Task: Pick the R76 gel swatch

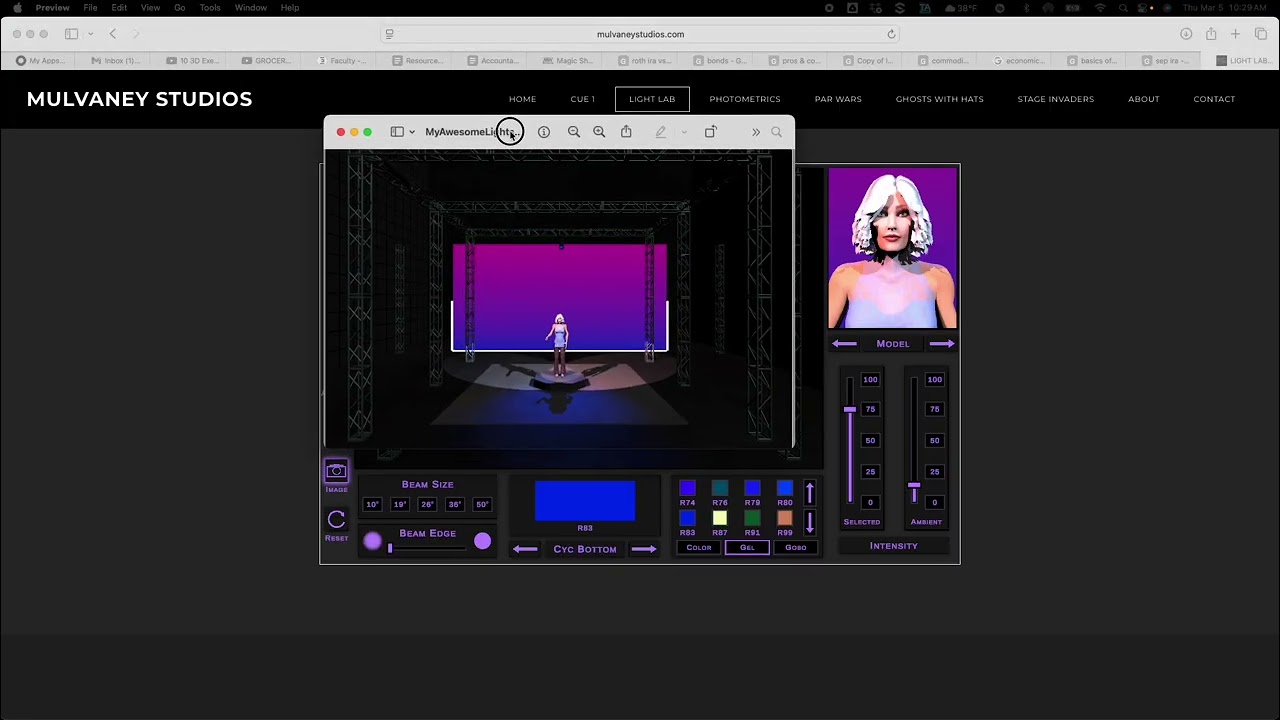Action: pos(720,488)
